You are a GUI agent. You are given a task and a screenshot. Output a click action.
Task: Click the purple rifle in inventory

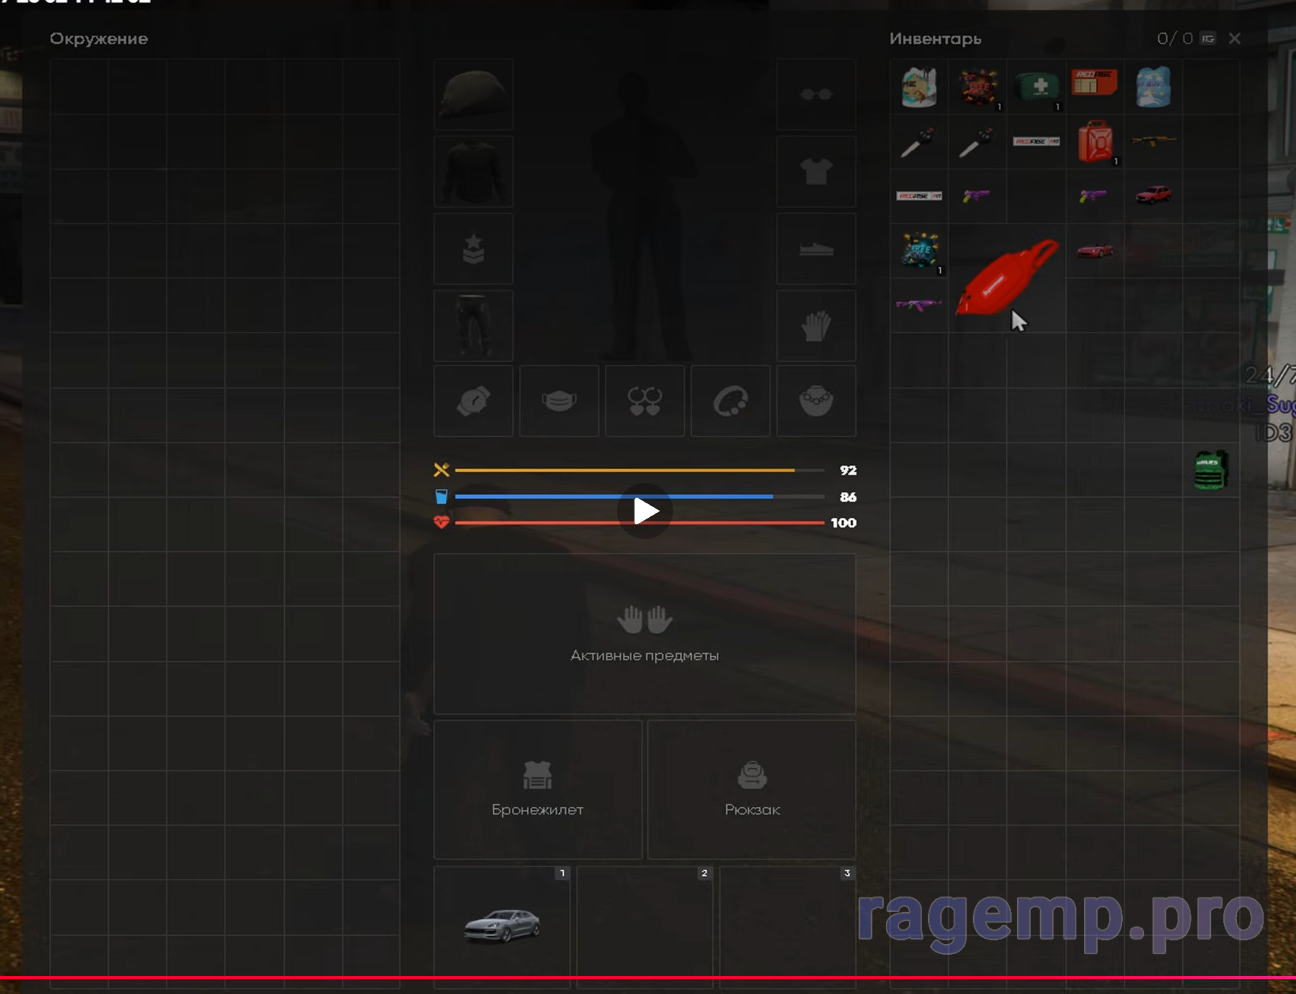tap(919, 304)
